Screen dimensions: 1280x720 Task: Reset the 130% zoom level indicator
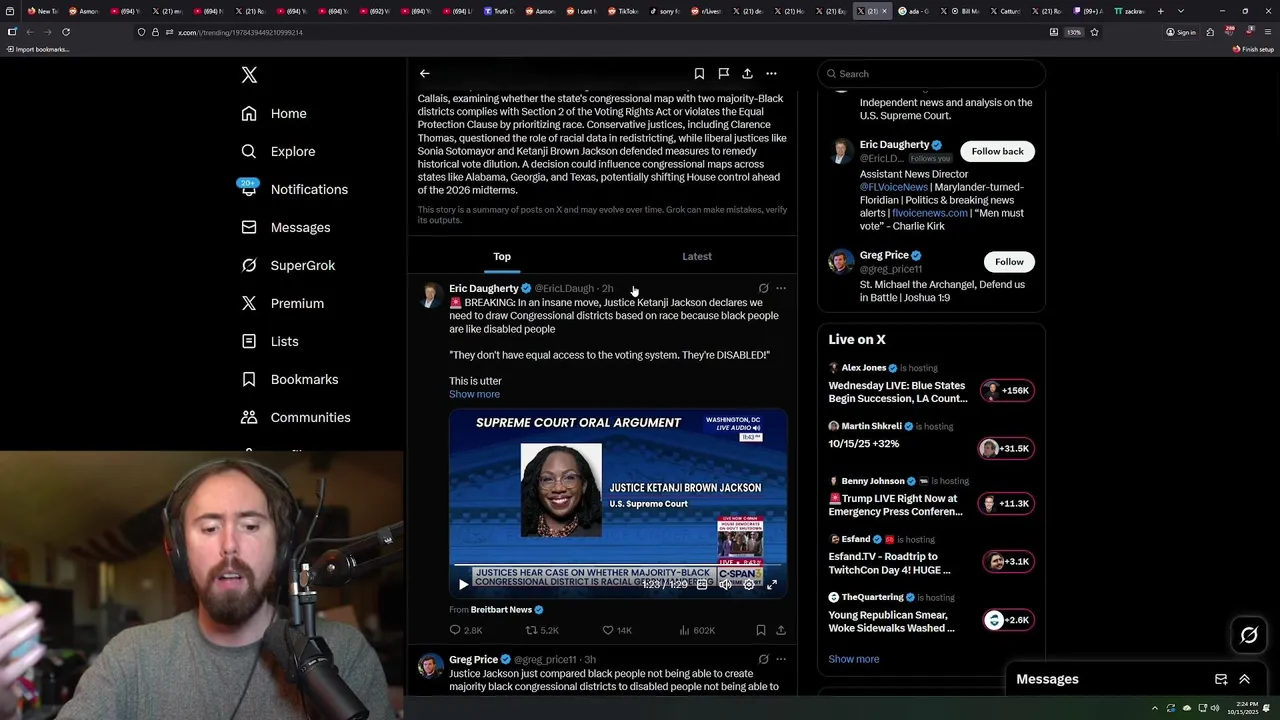[1073, 32]
